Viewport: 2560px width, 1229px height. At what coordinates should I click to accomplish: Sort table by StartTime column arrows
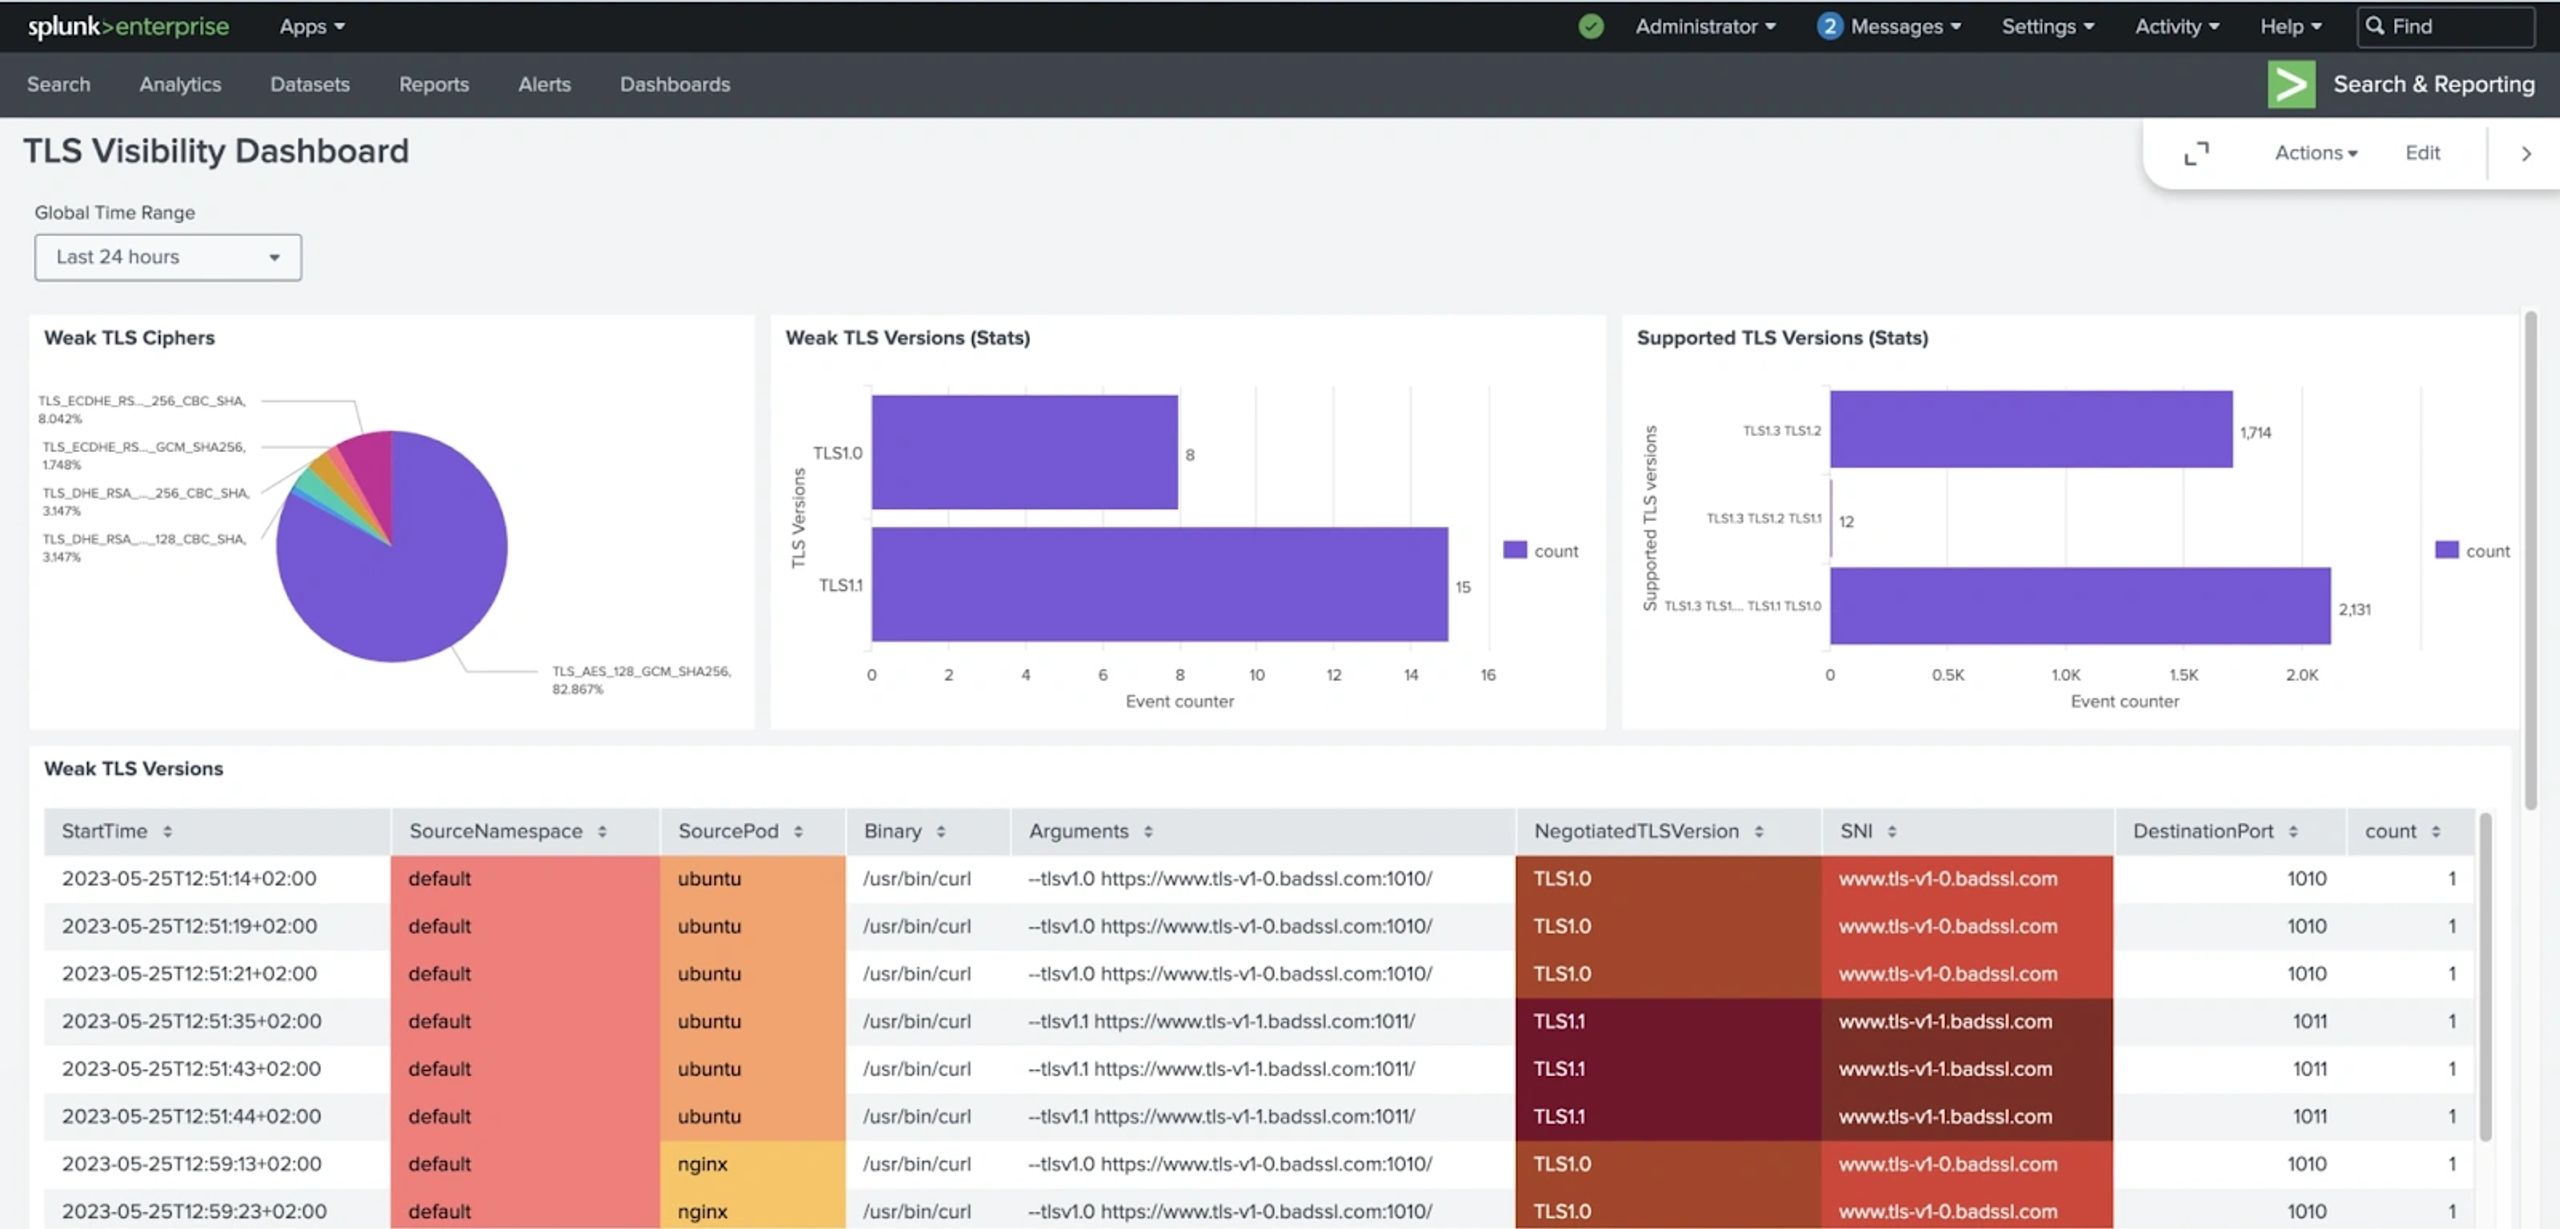point(167,831)
